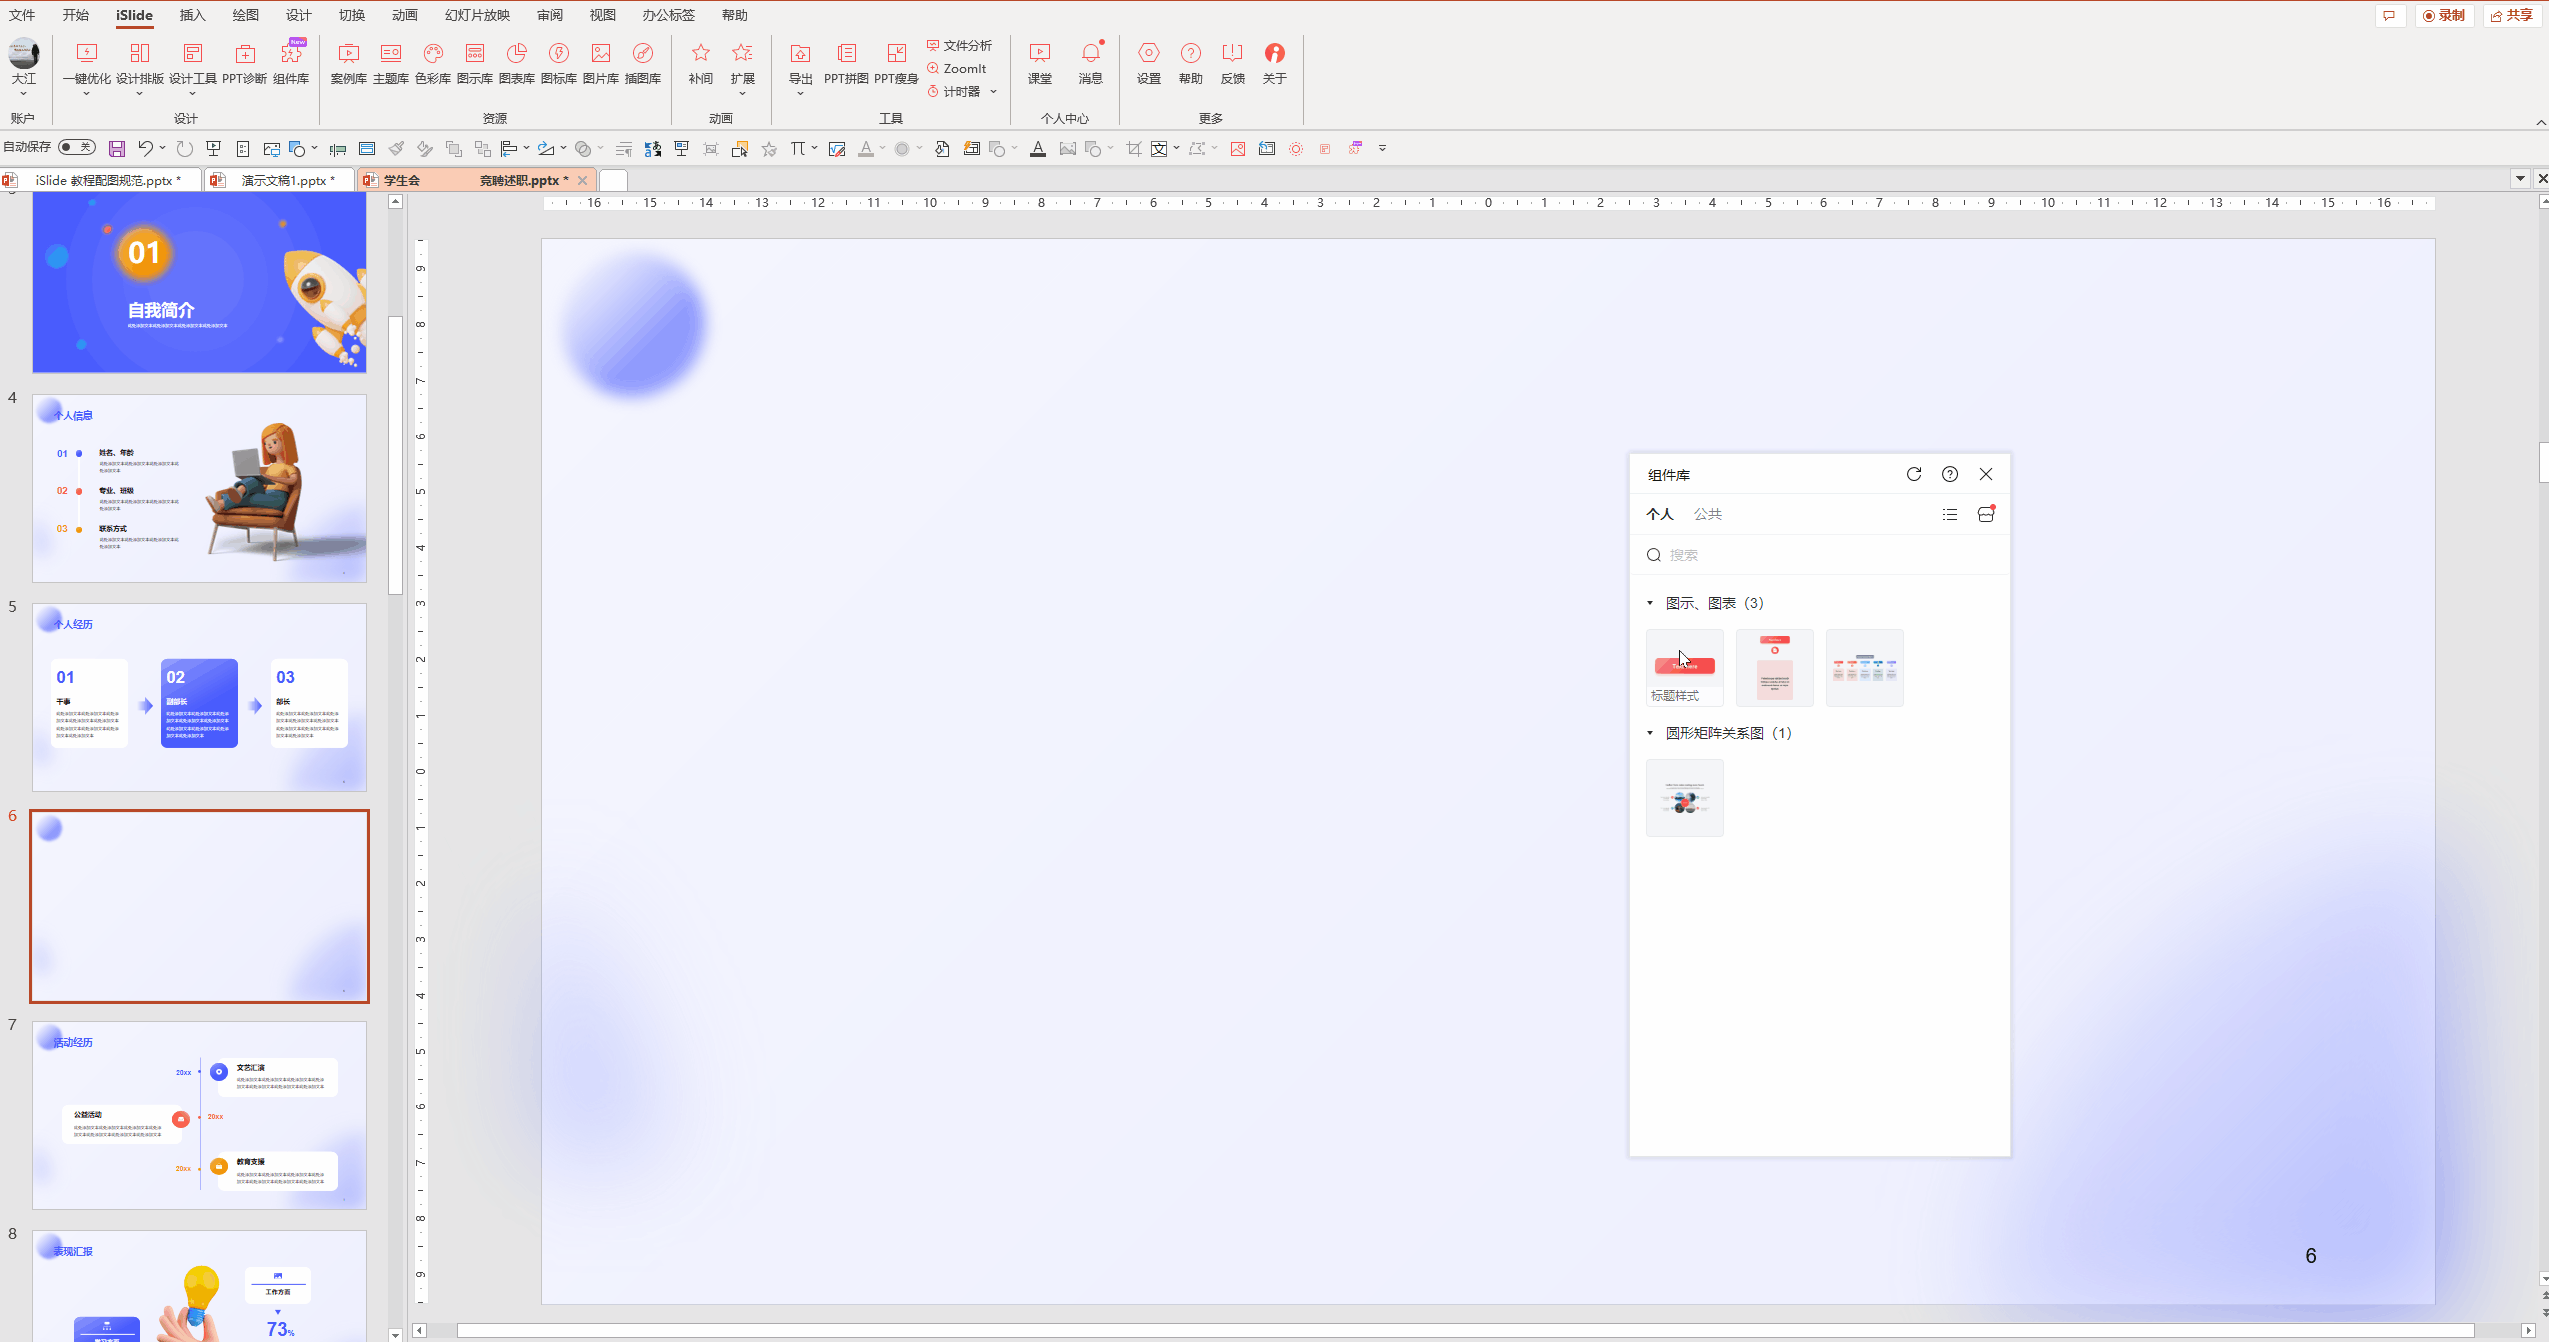Open the 文件 menu
The height and width of the screenshot is (1342, 2549).
22,15
